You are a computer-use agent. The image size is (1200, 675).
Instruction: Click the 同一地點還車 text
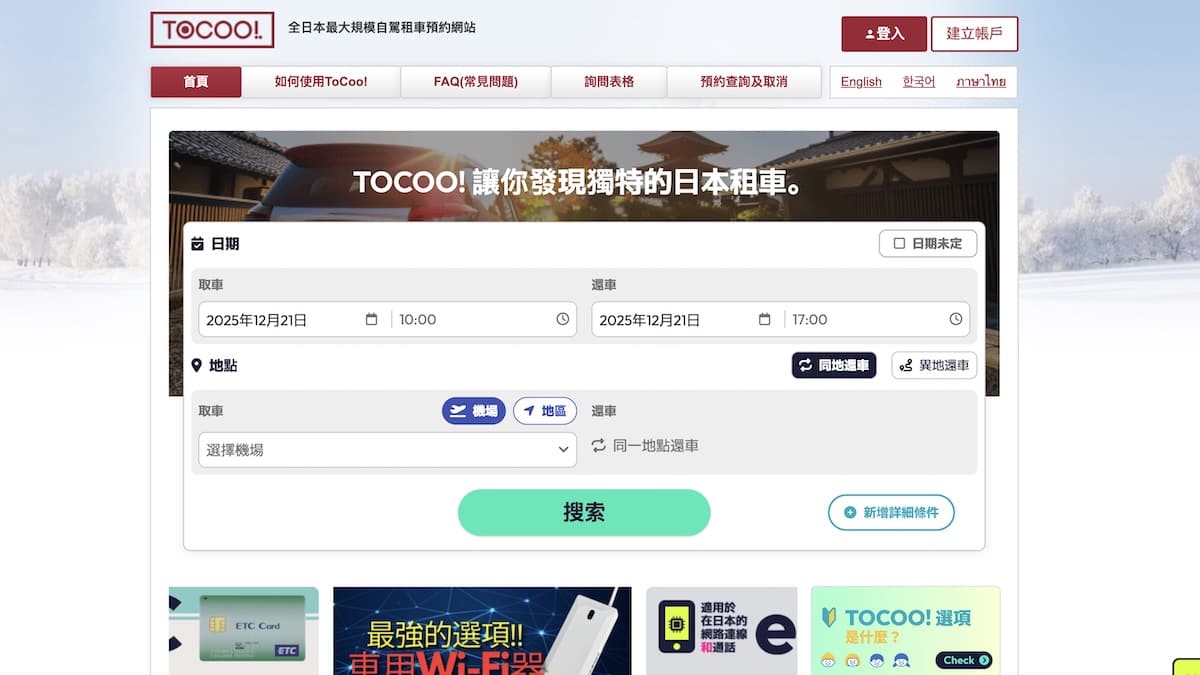pos(656,446)
